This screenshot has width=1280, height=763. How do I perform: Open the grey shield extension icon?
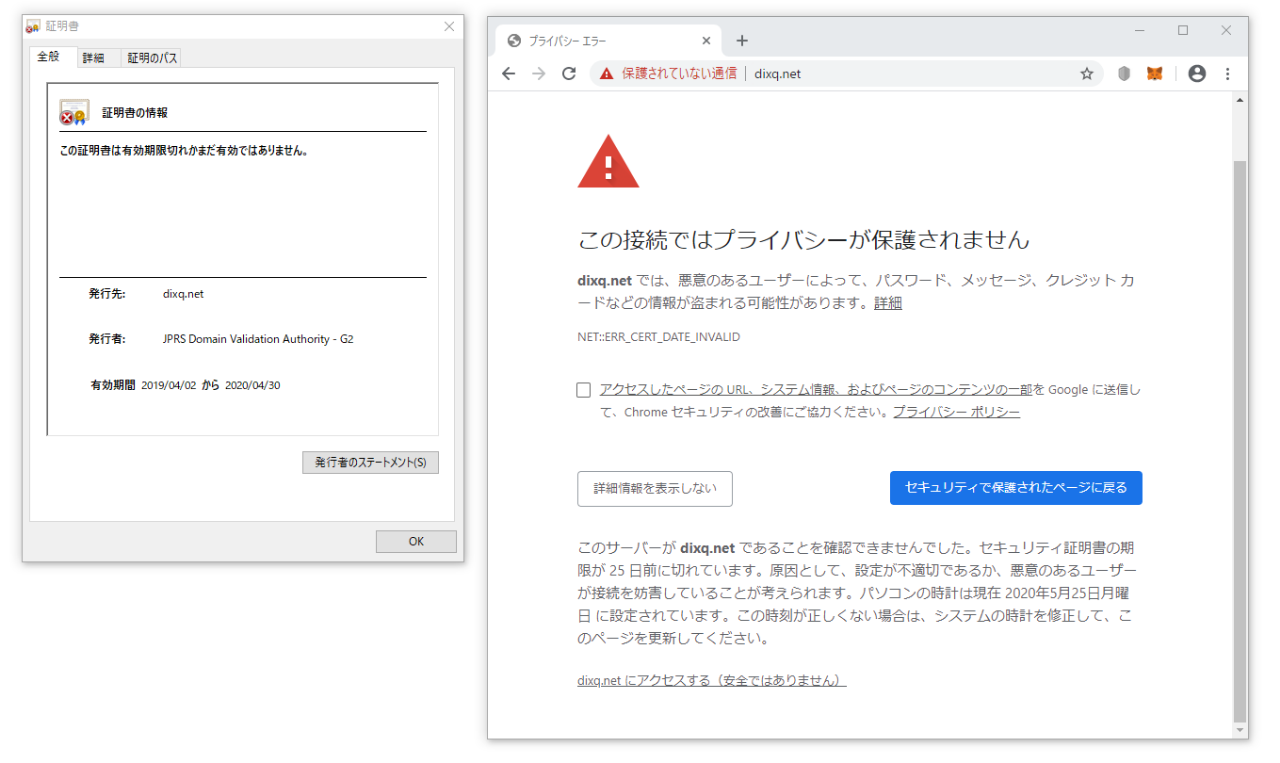click(1123, 74)
